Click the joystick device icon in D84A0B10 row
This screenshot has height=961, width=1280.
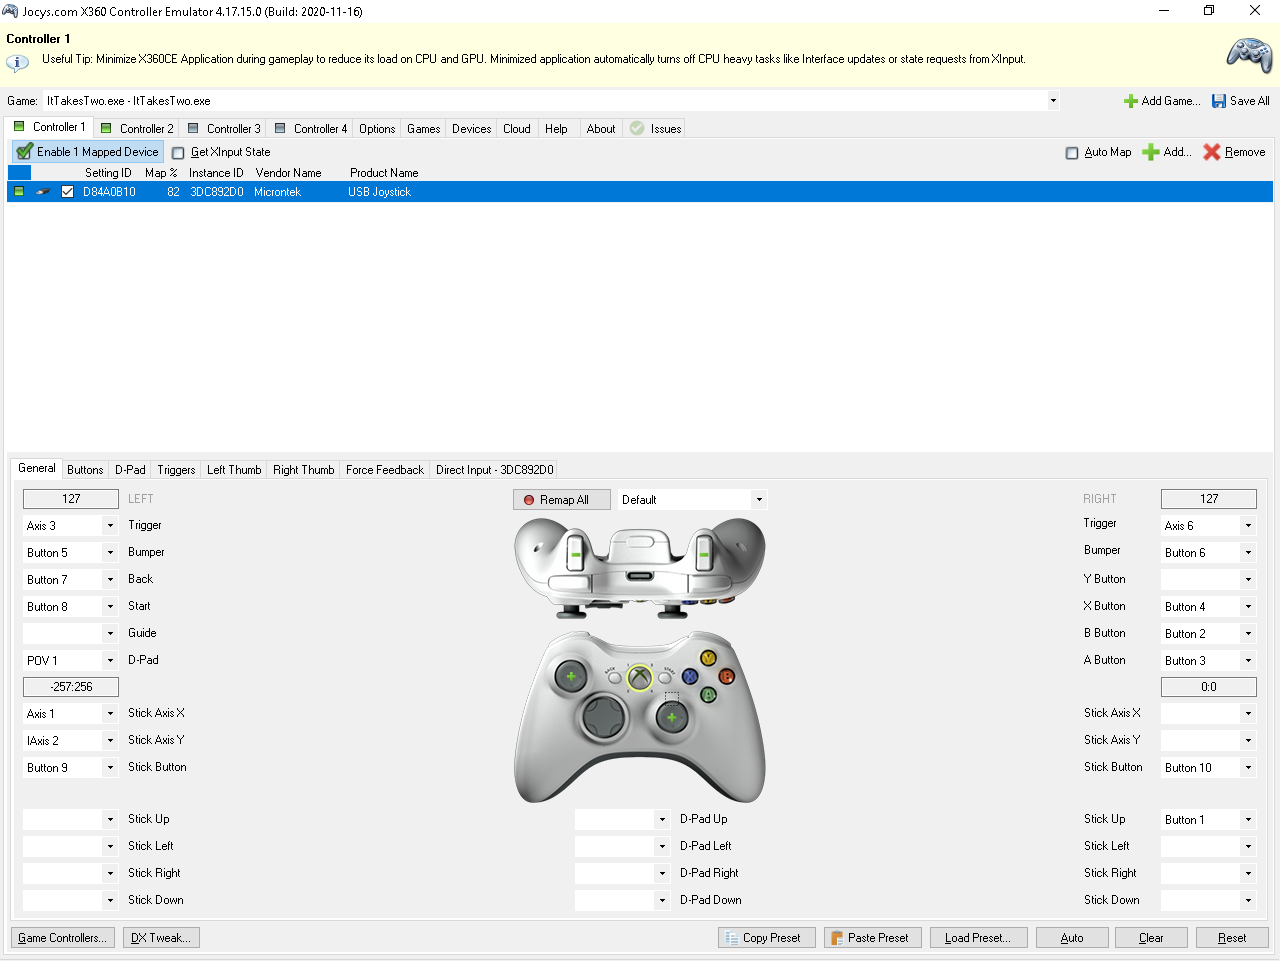[x=43, y=192]
